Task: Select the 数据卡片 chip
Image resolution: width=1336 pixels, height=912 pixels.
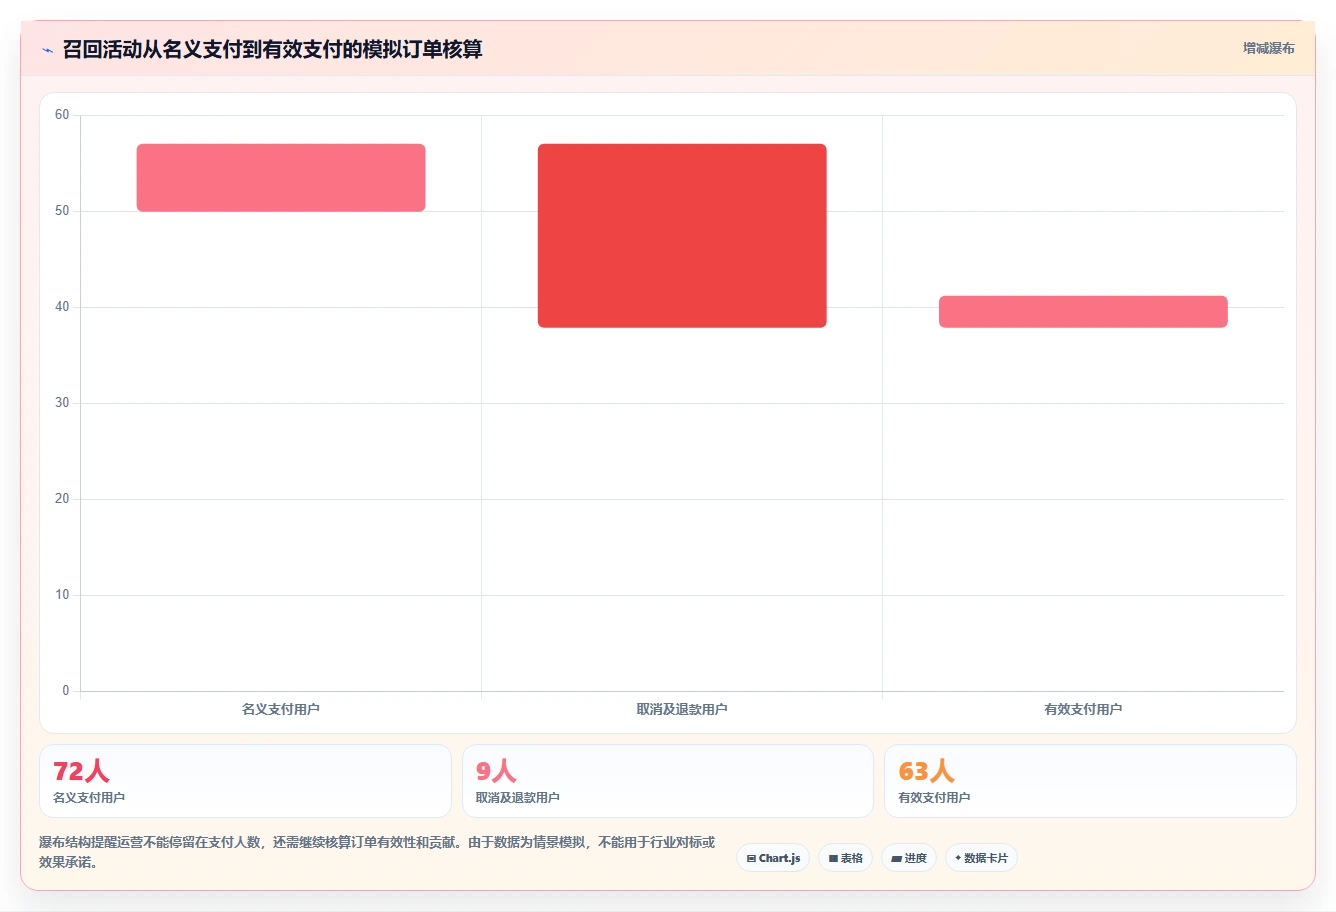Action: click(981, 858)
